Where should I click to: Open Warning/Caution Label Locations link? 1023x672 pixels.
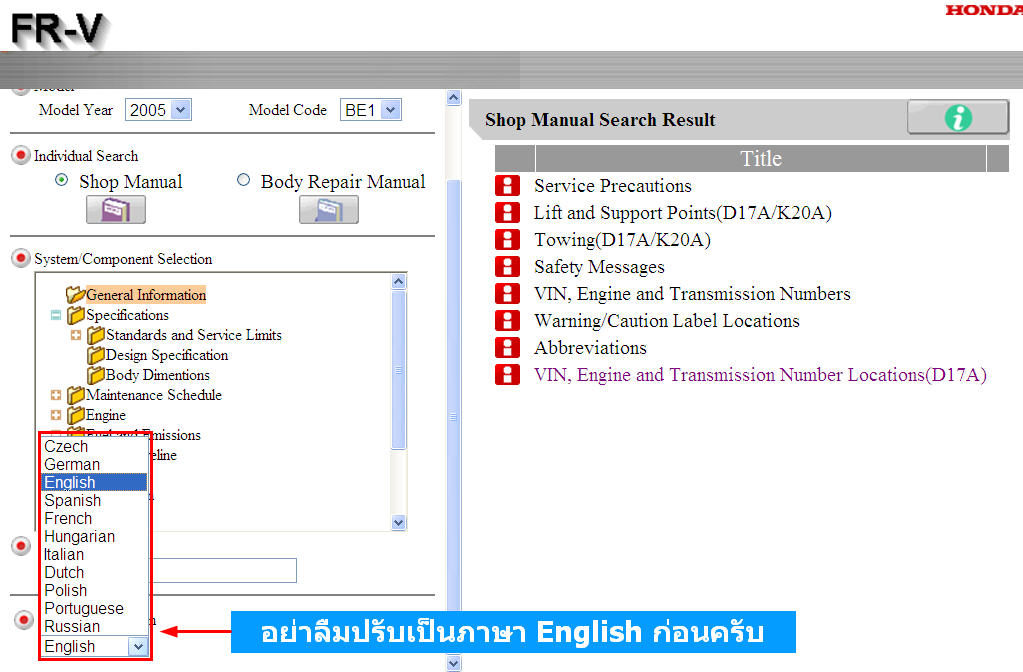pyautogui.click(x=667, y=321)
